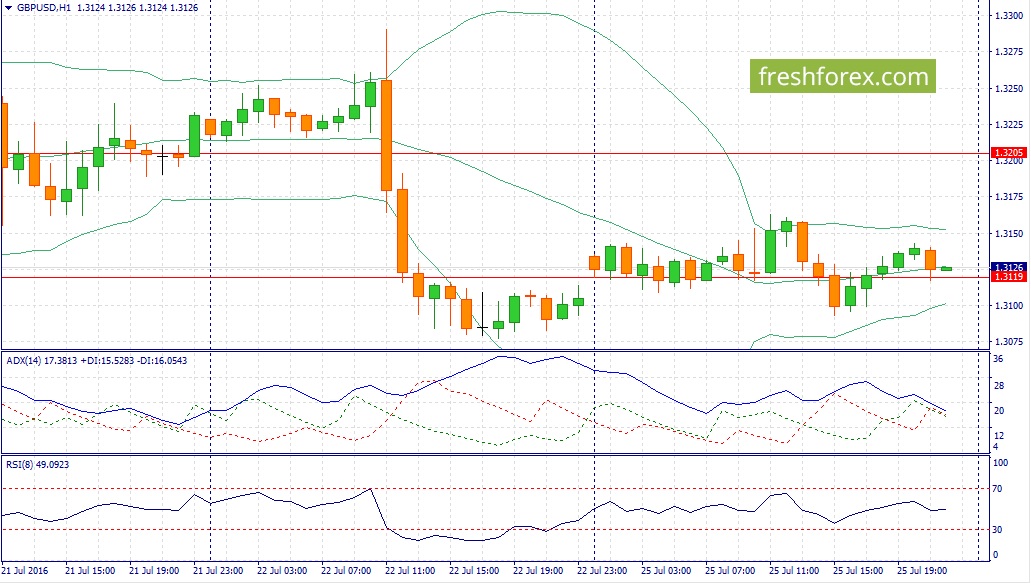Click the 22 Jul 19:00 time label
Viewport: 1031px width, 583px height.
[538, 571]
